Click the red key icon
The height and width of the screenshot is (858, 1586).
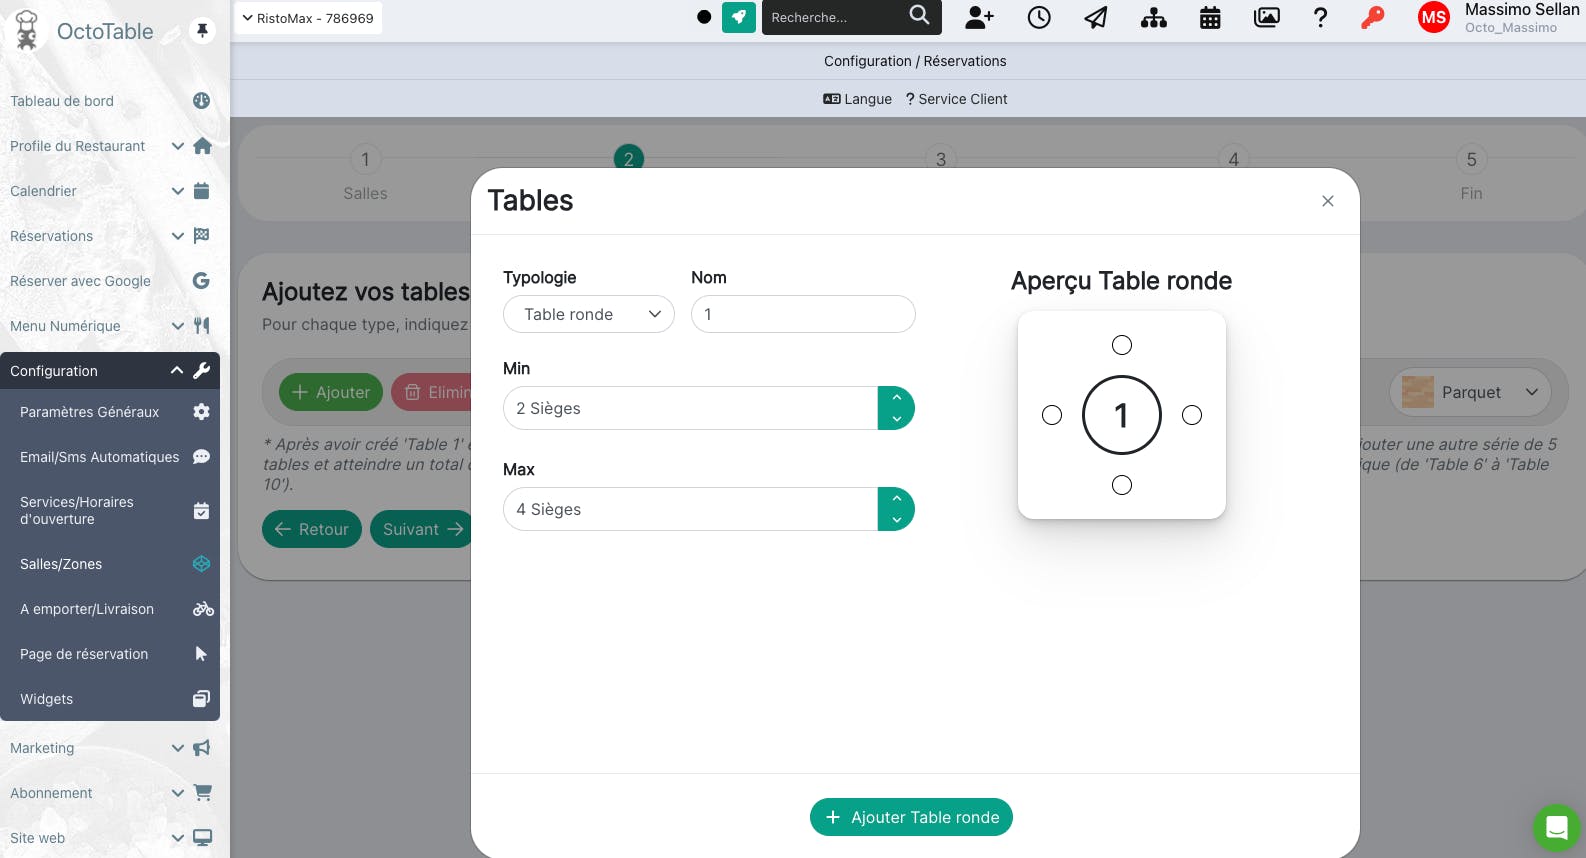pyautogui.click(x=1373, y=17)
